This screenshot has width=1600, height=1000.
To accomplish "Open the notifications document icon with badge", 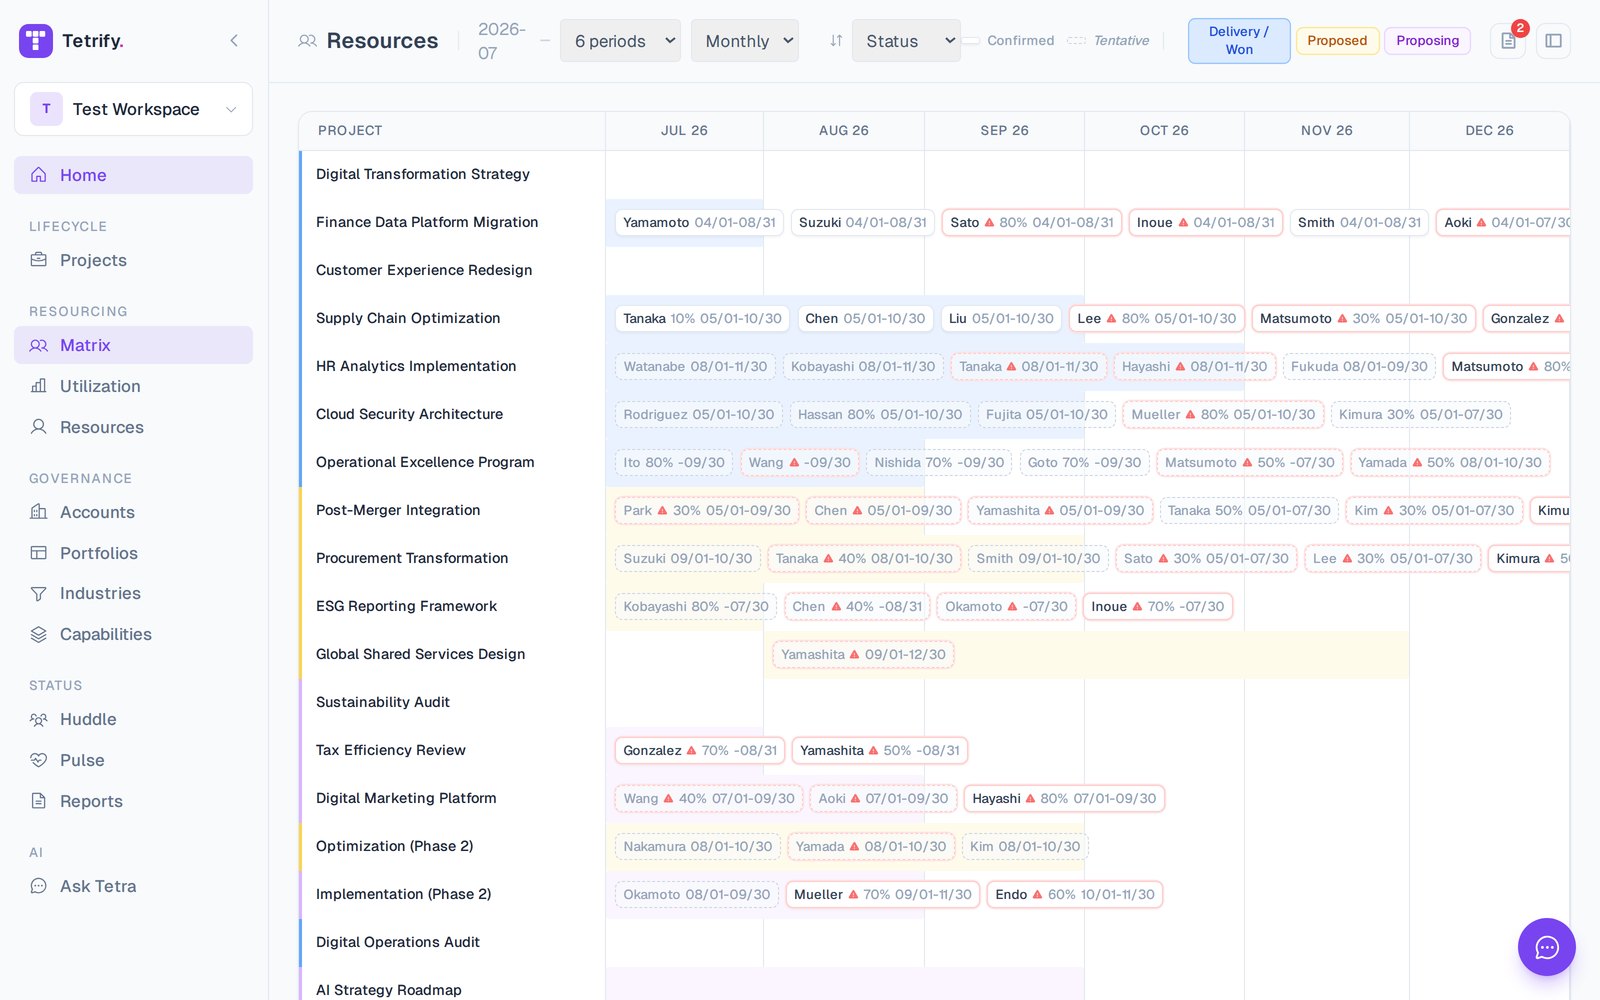I will tap(1508, 41).
